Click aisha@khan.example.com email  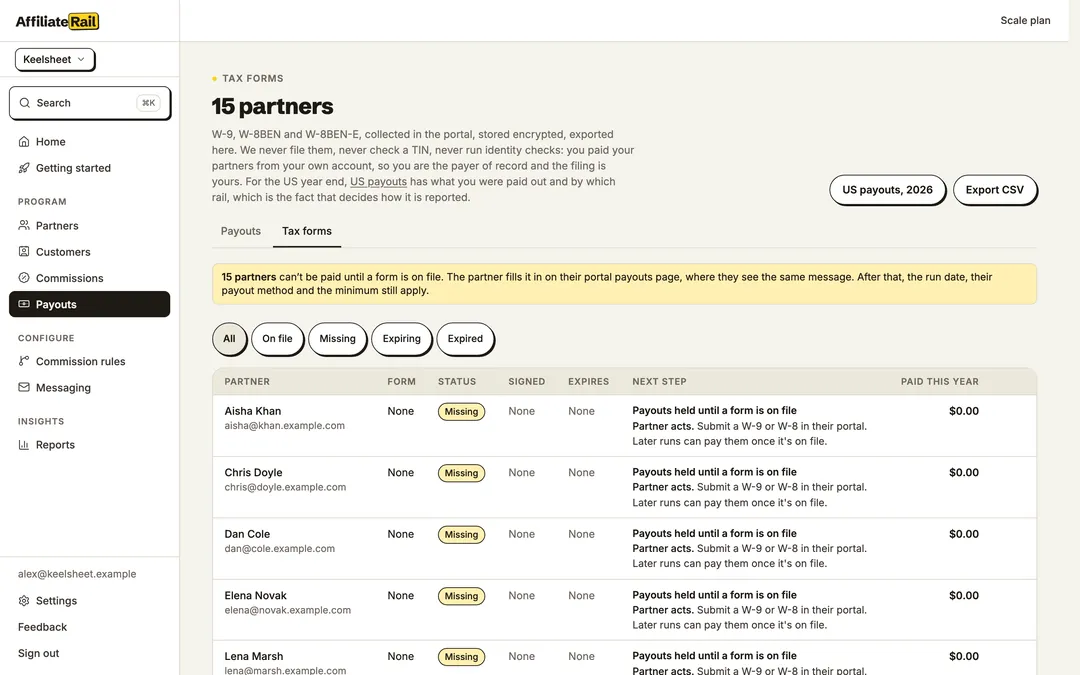[284, 426]
